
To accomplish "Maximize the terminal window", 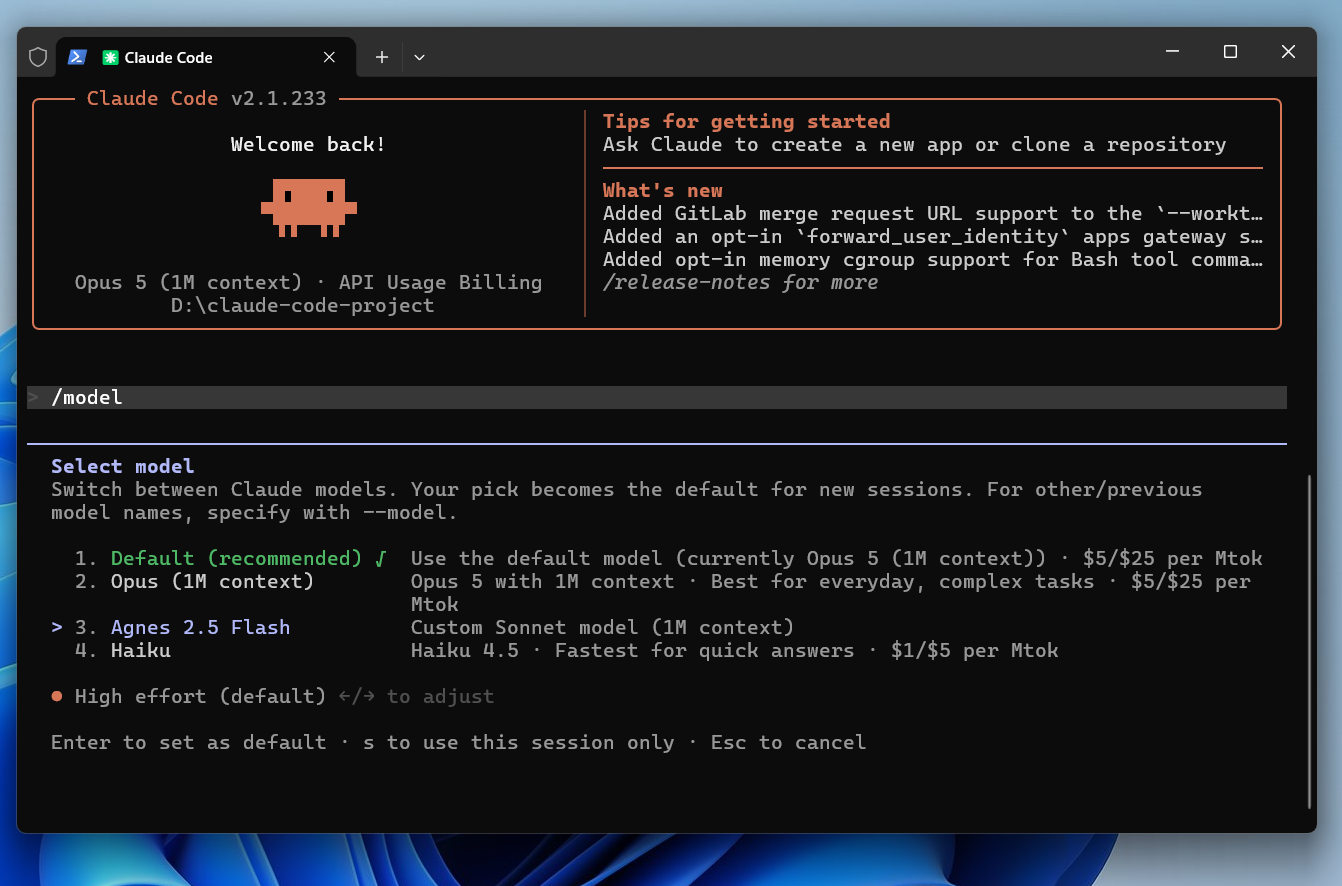I will click(x=1231, y=52).
